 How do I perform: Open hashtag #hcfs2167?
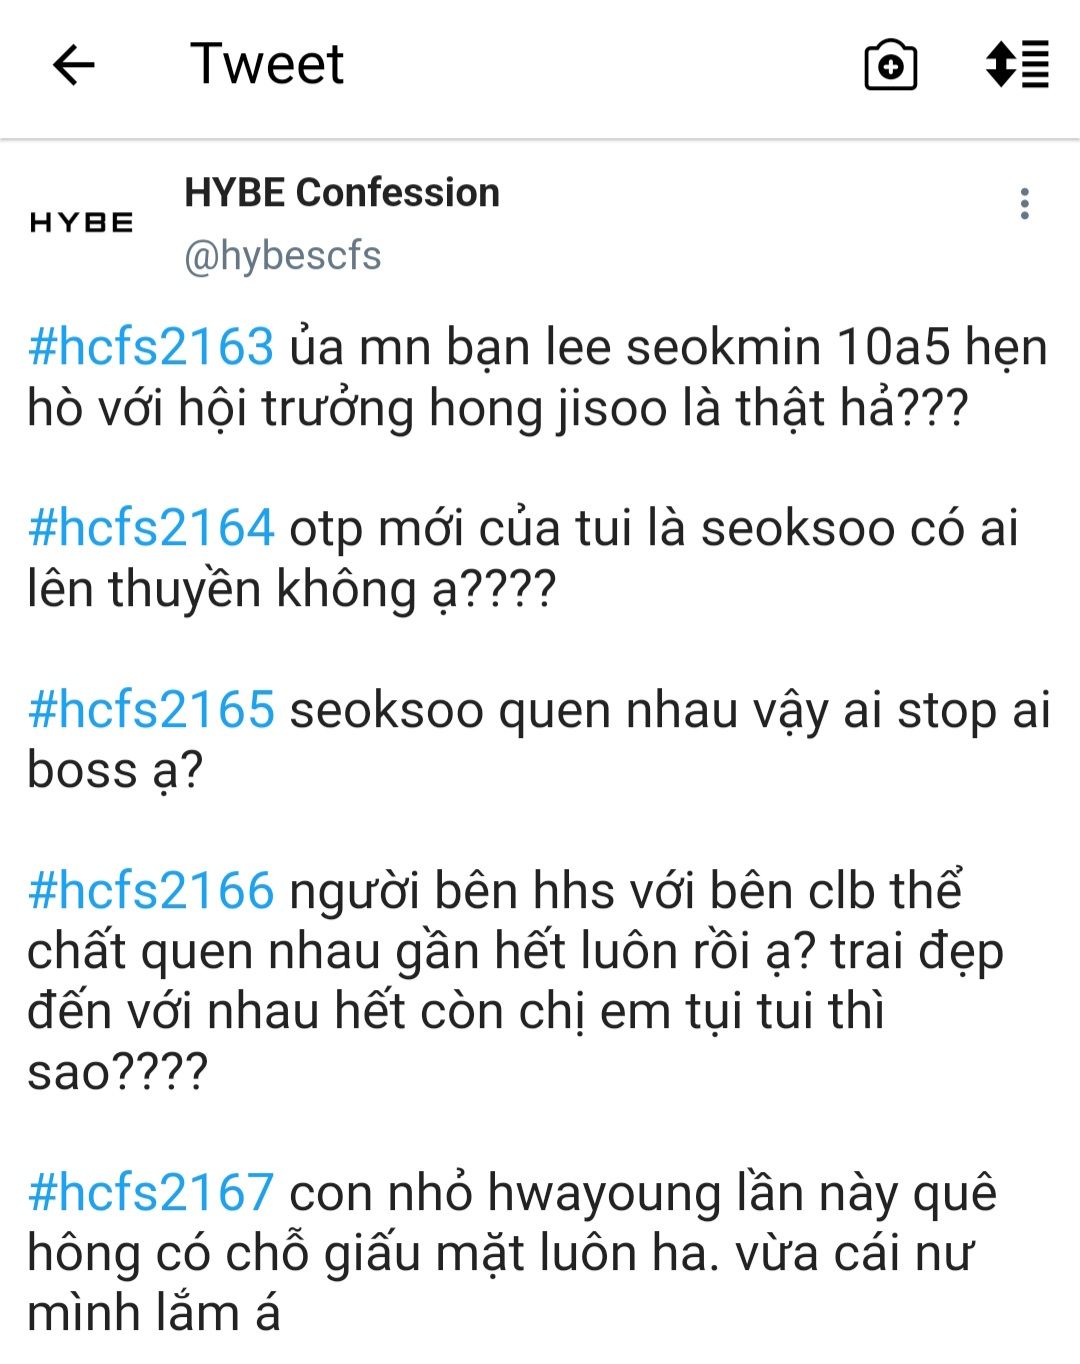[151, 1193]
